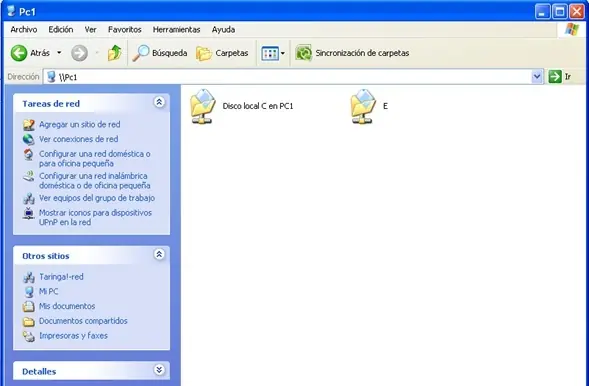Click the UPnP devices icon

point(29,213)
